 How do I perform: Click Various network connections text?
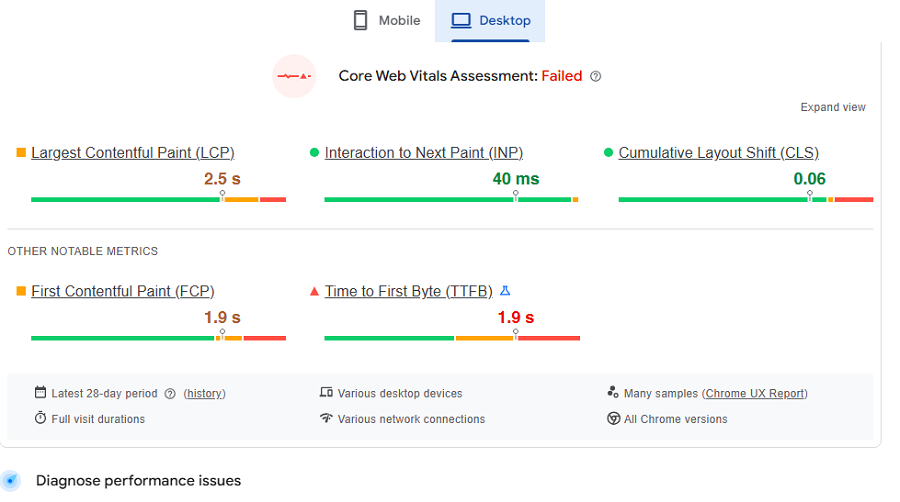[412, 419]
